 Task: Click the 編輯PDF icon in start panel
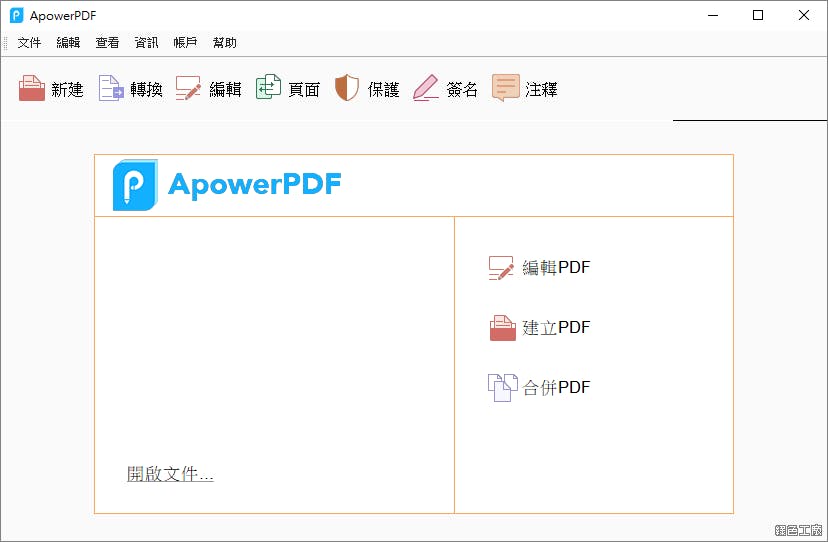tap(501, 268)
